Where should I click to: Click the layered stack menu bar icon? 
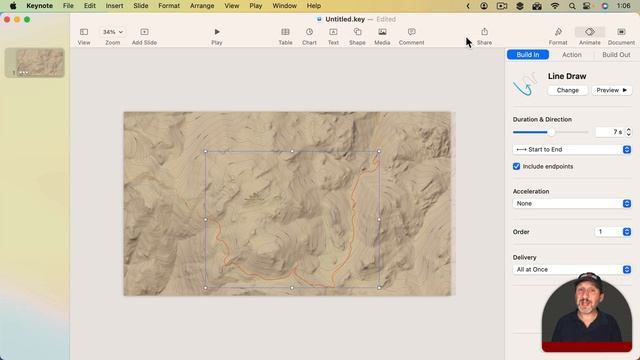tap(520, 6)
